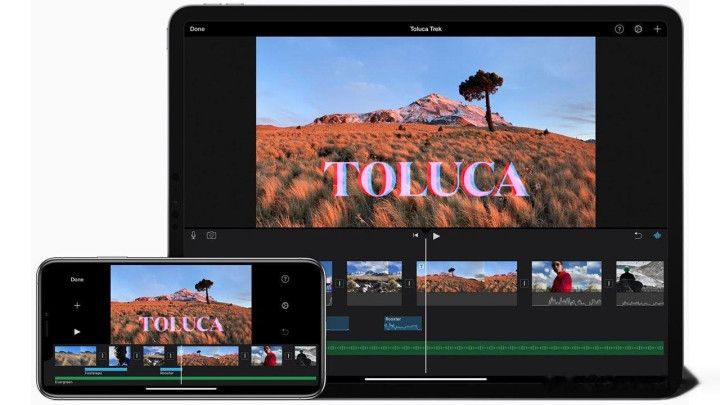Undo the last edit on the iPhone
Viewport: 720px width, 405px height.
285,332
